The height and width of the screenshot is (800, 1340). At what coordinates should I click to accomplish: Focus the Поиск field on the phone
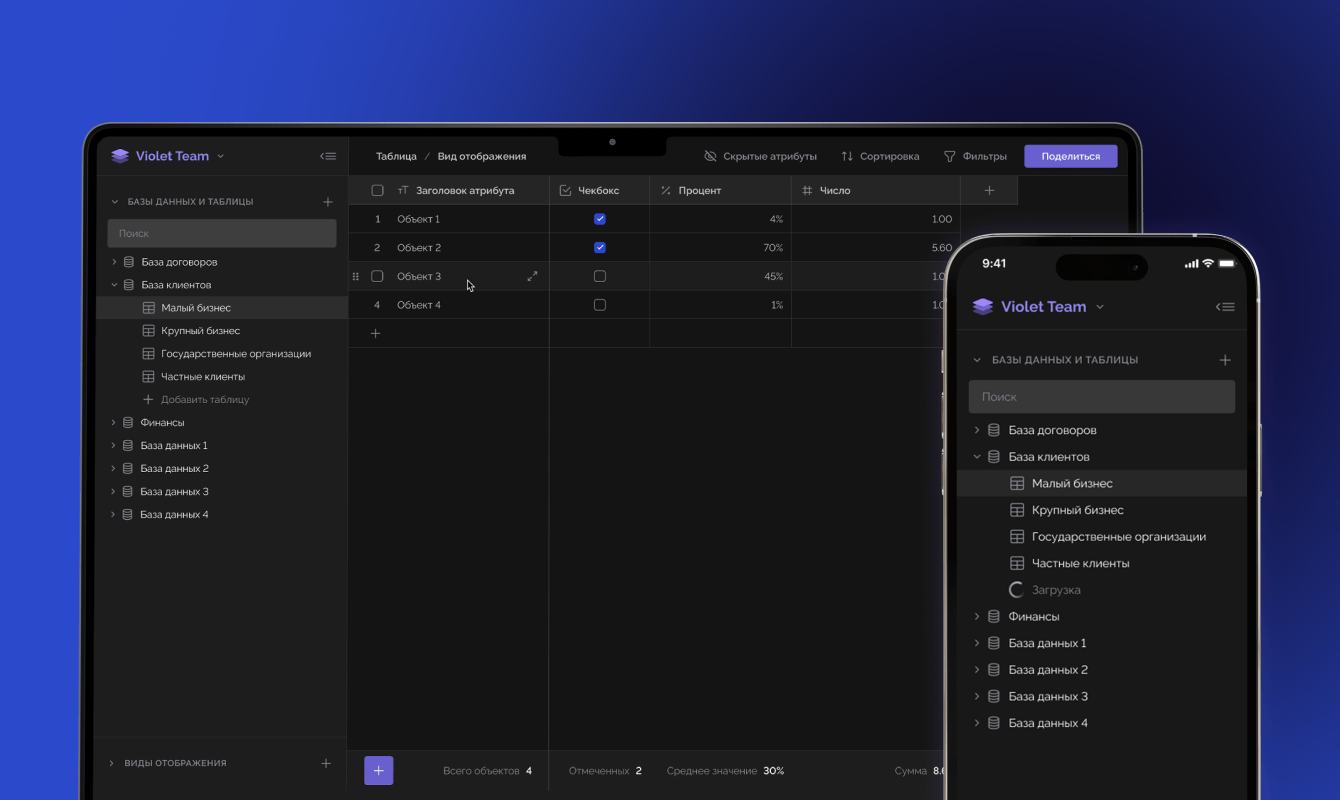pos(1102,397)
